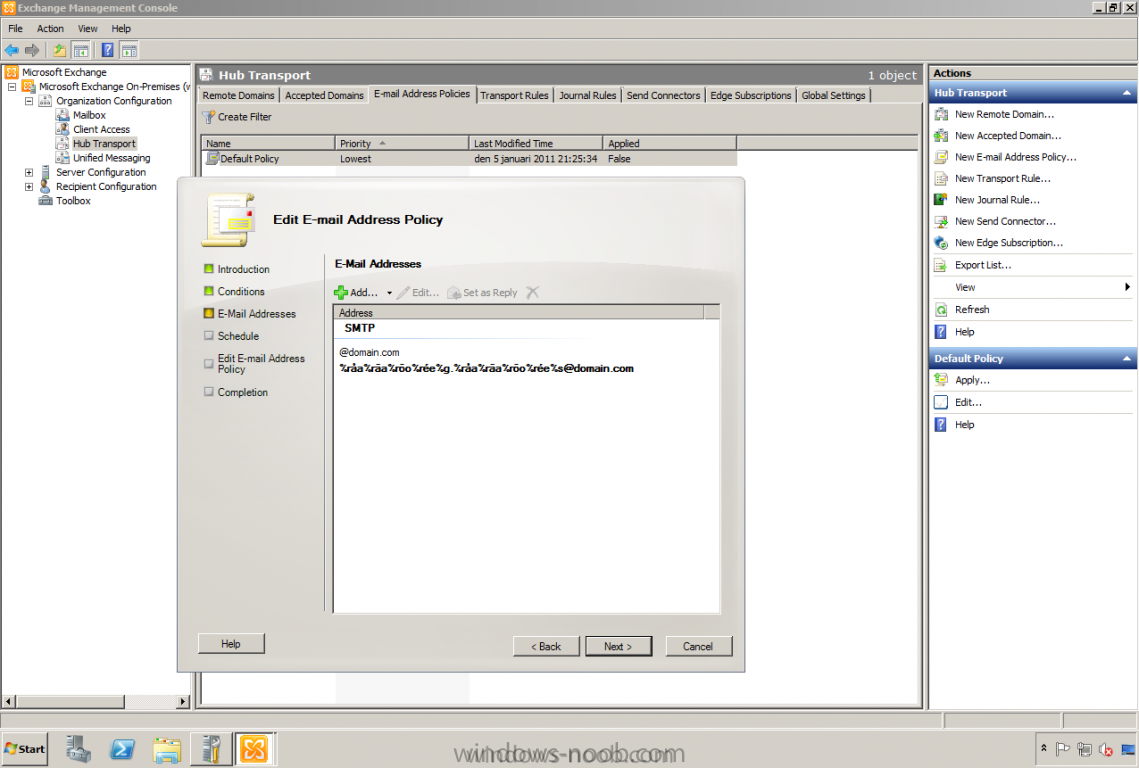Expand the Recipient Configuration node
The width and height of the screenshot is (1139, 768).
(x=29, y=187)
